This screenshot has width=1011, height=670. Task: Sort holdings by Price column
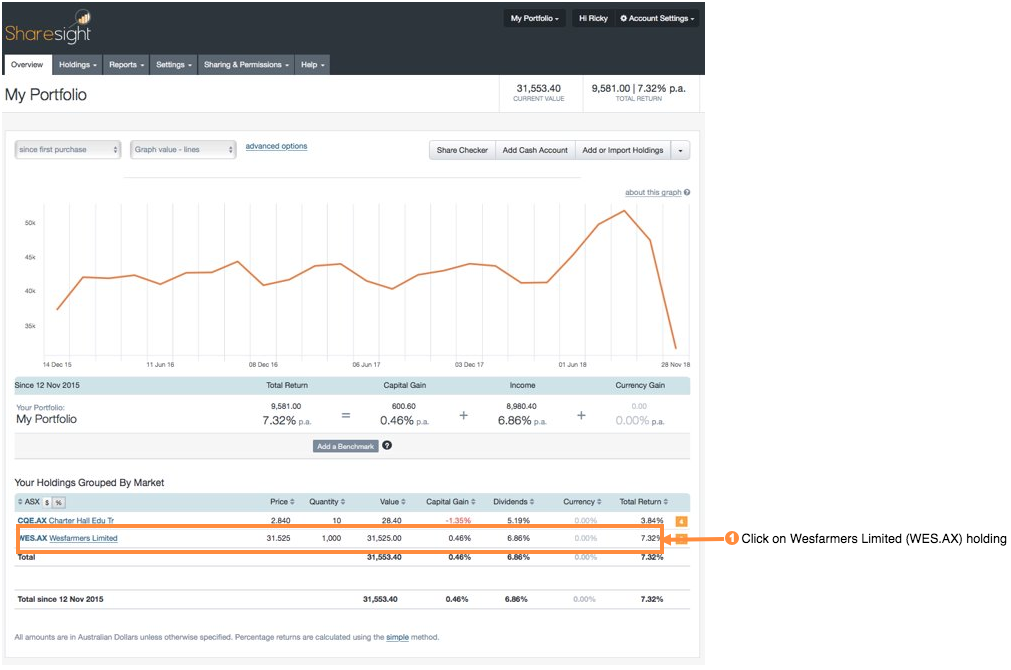pyautogui.click(x=282, y=502)
